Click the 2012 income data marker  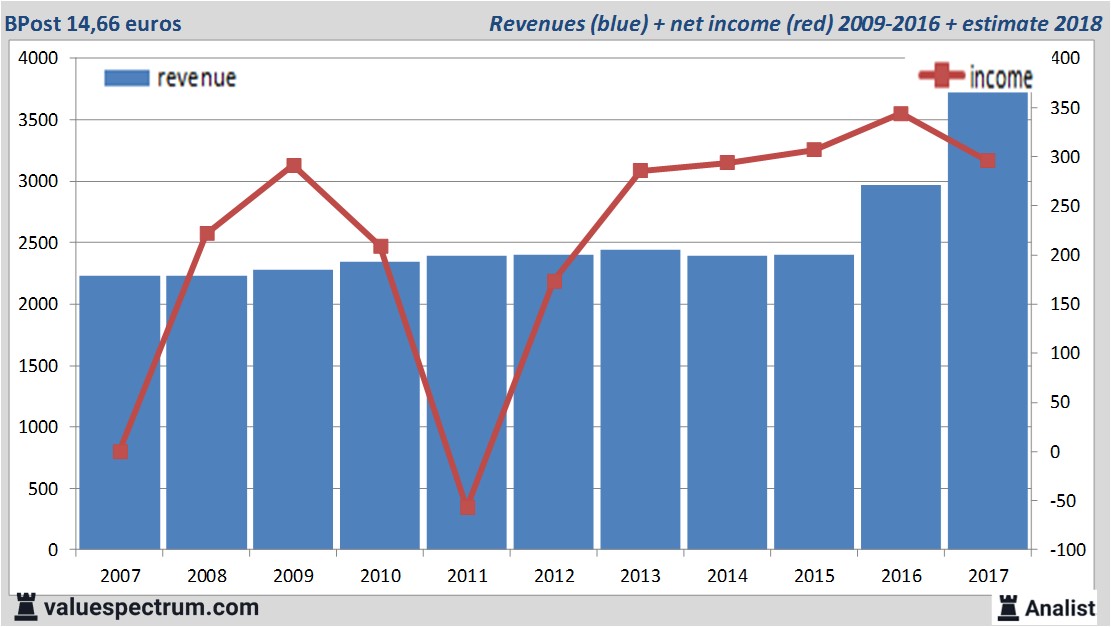[x=554, y=282]
